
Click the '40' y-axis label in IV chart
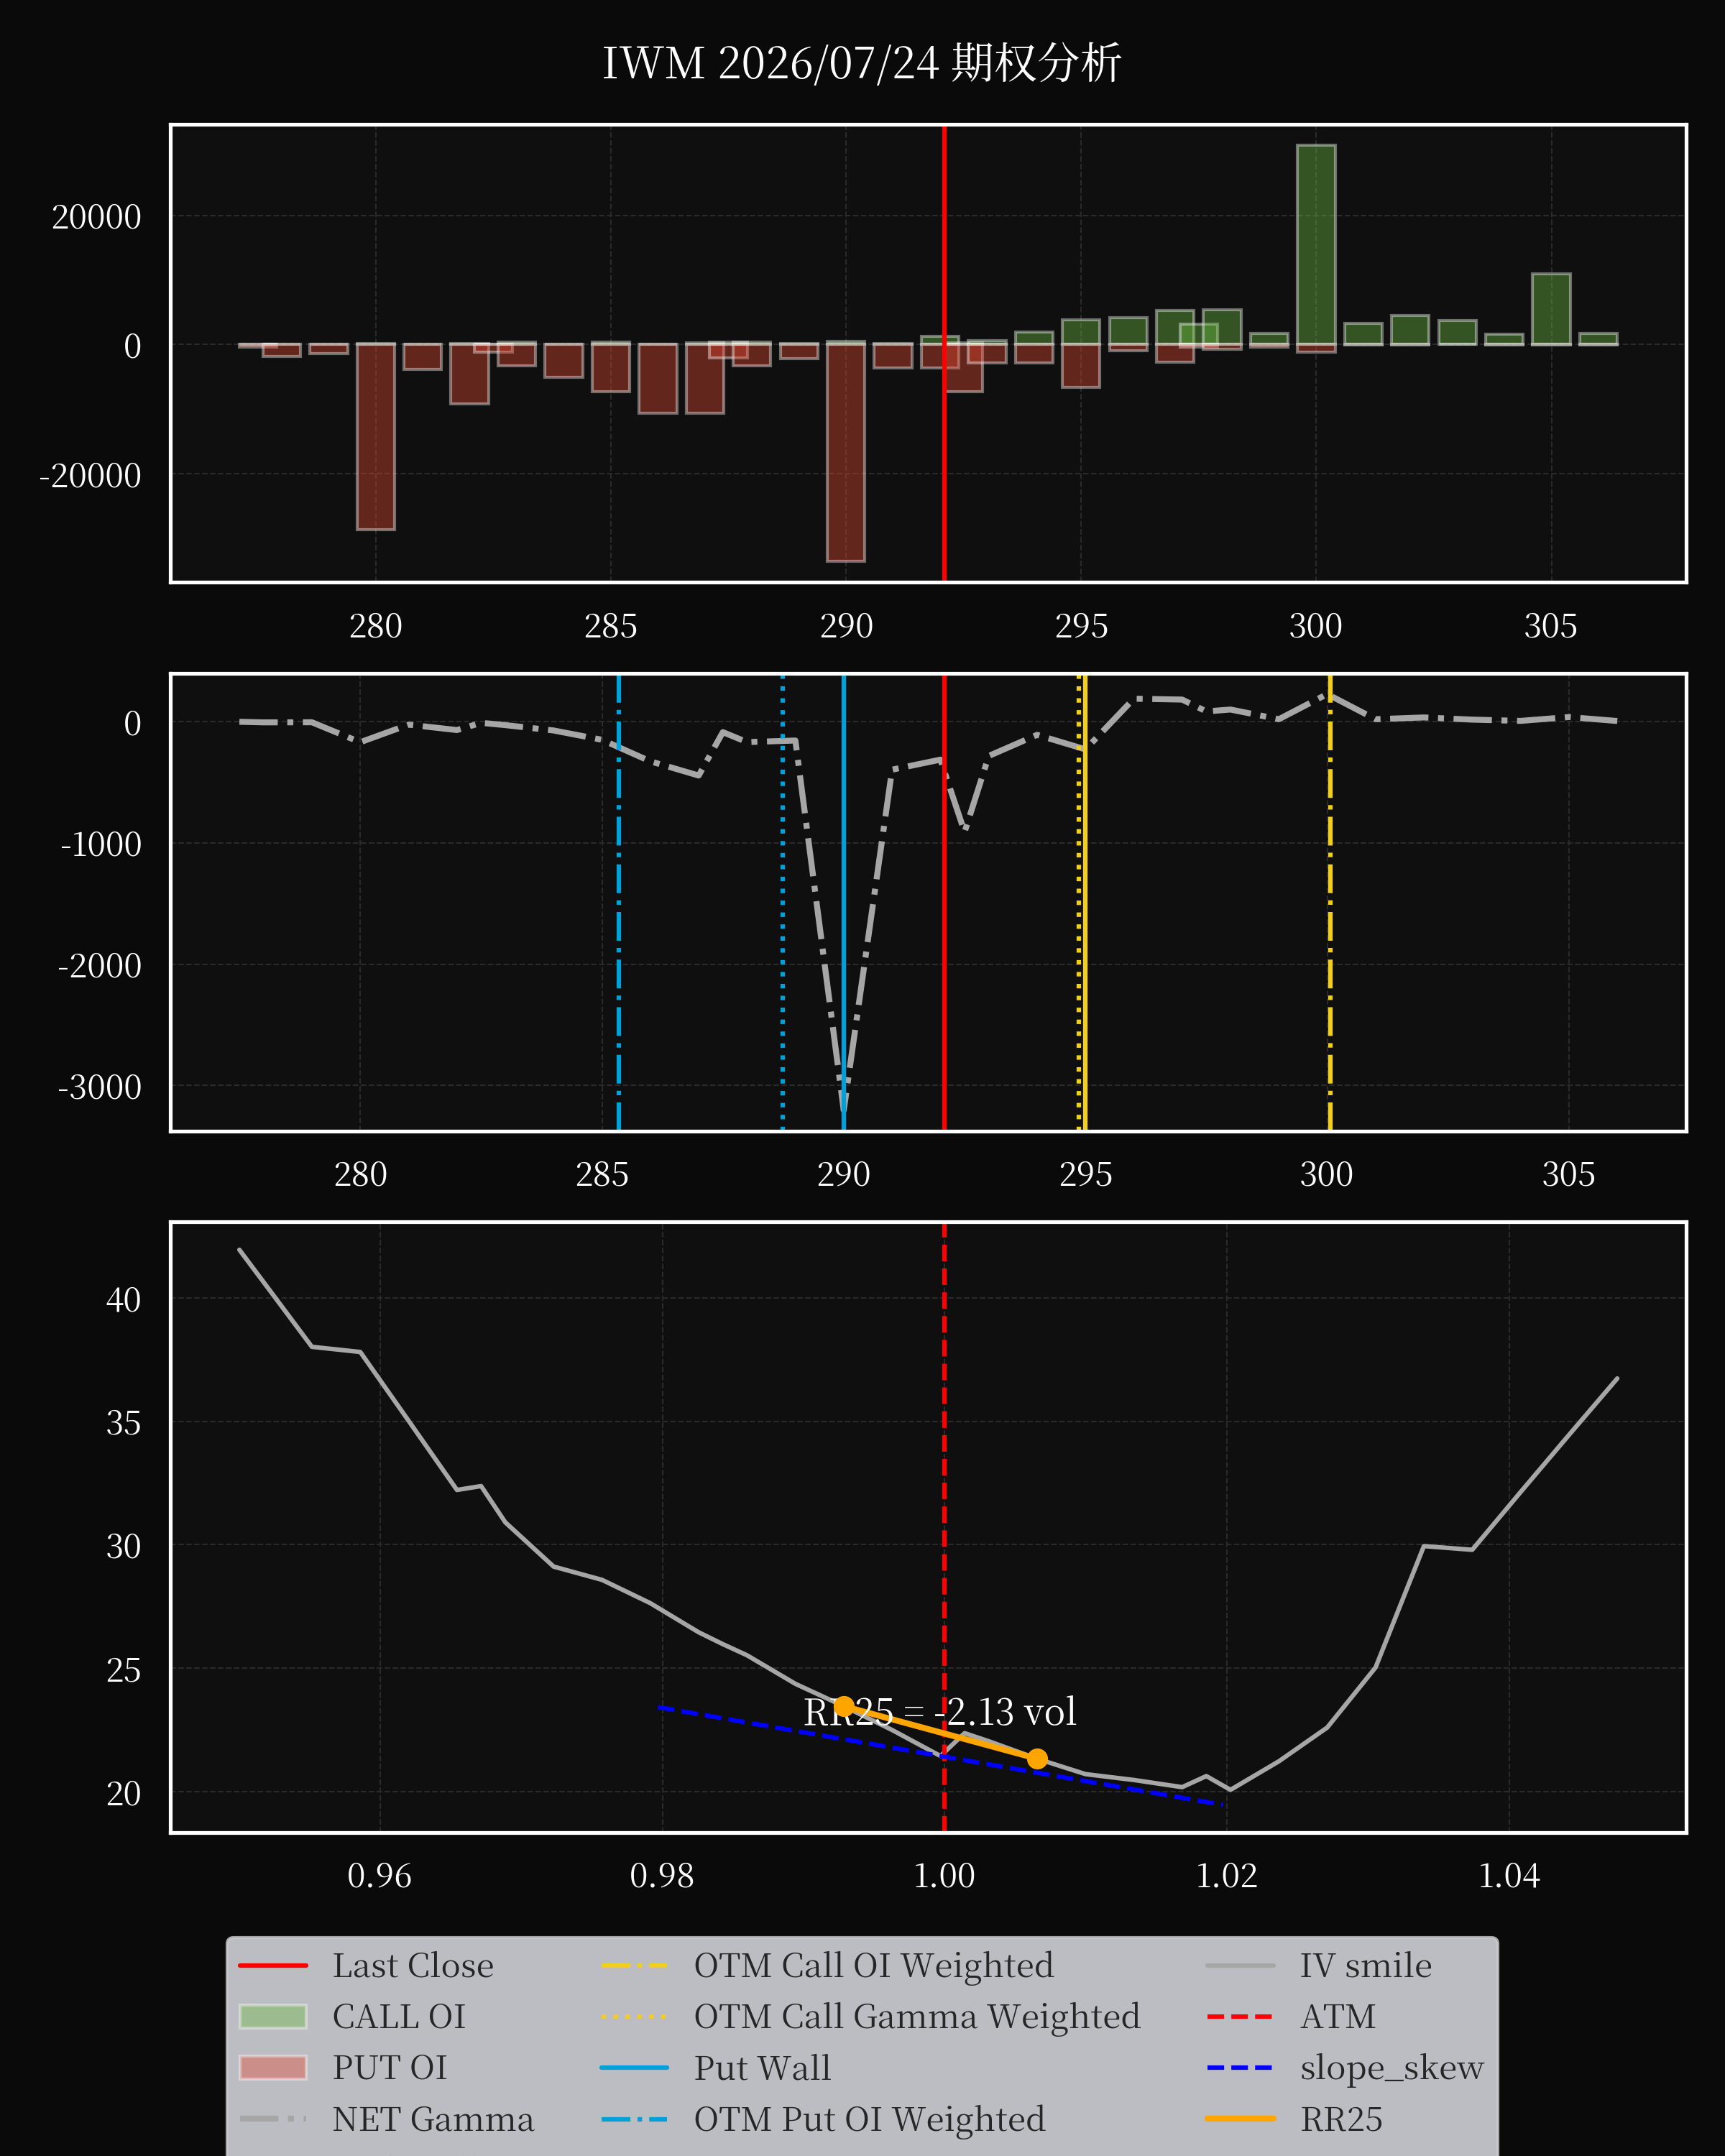(x=124, y=1300)
